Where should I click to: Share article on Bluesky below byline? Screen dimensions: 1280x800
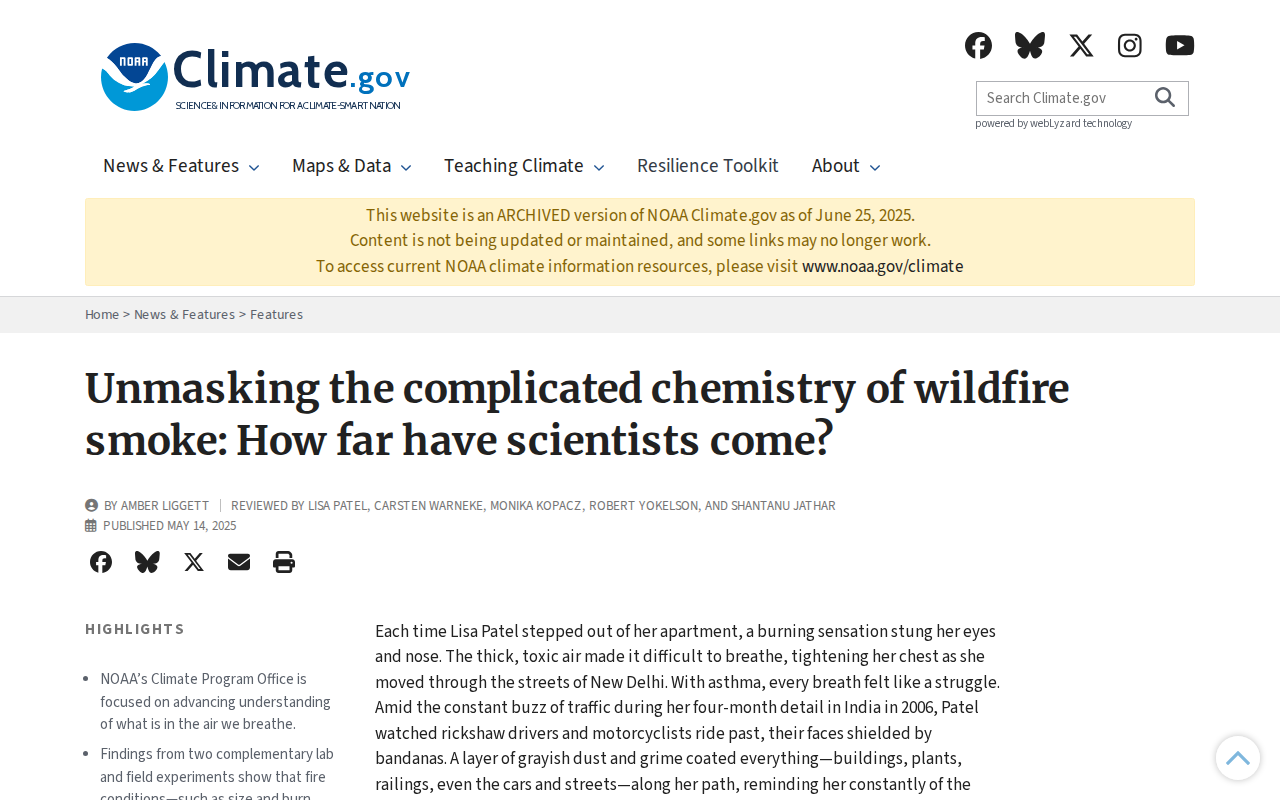click(x=147, y=562)
